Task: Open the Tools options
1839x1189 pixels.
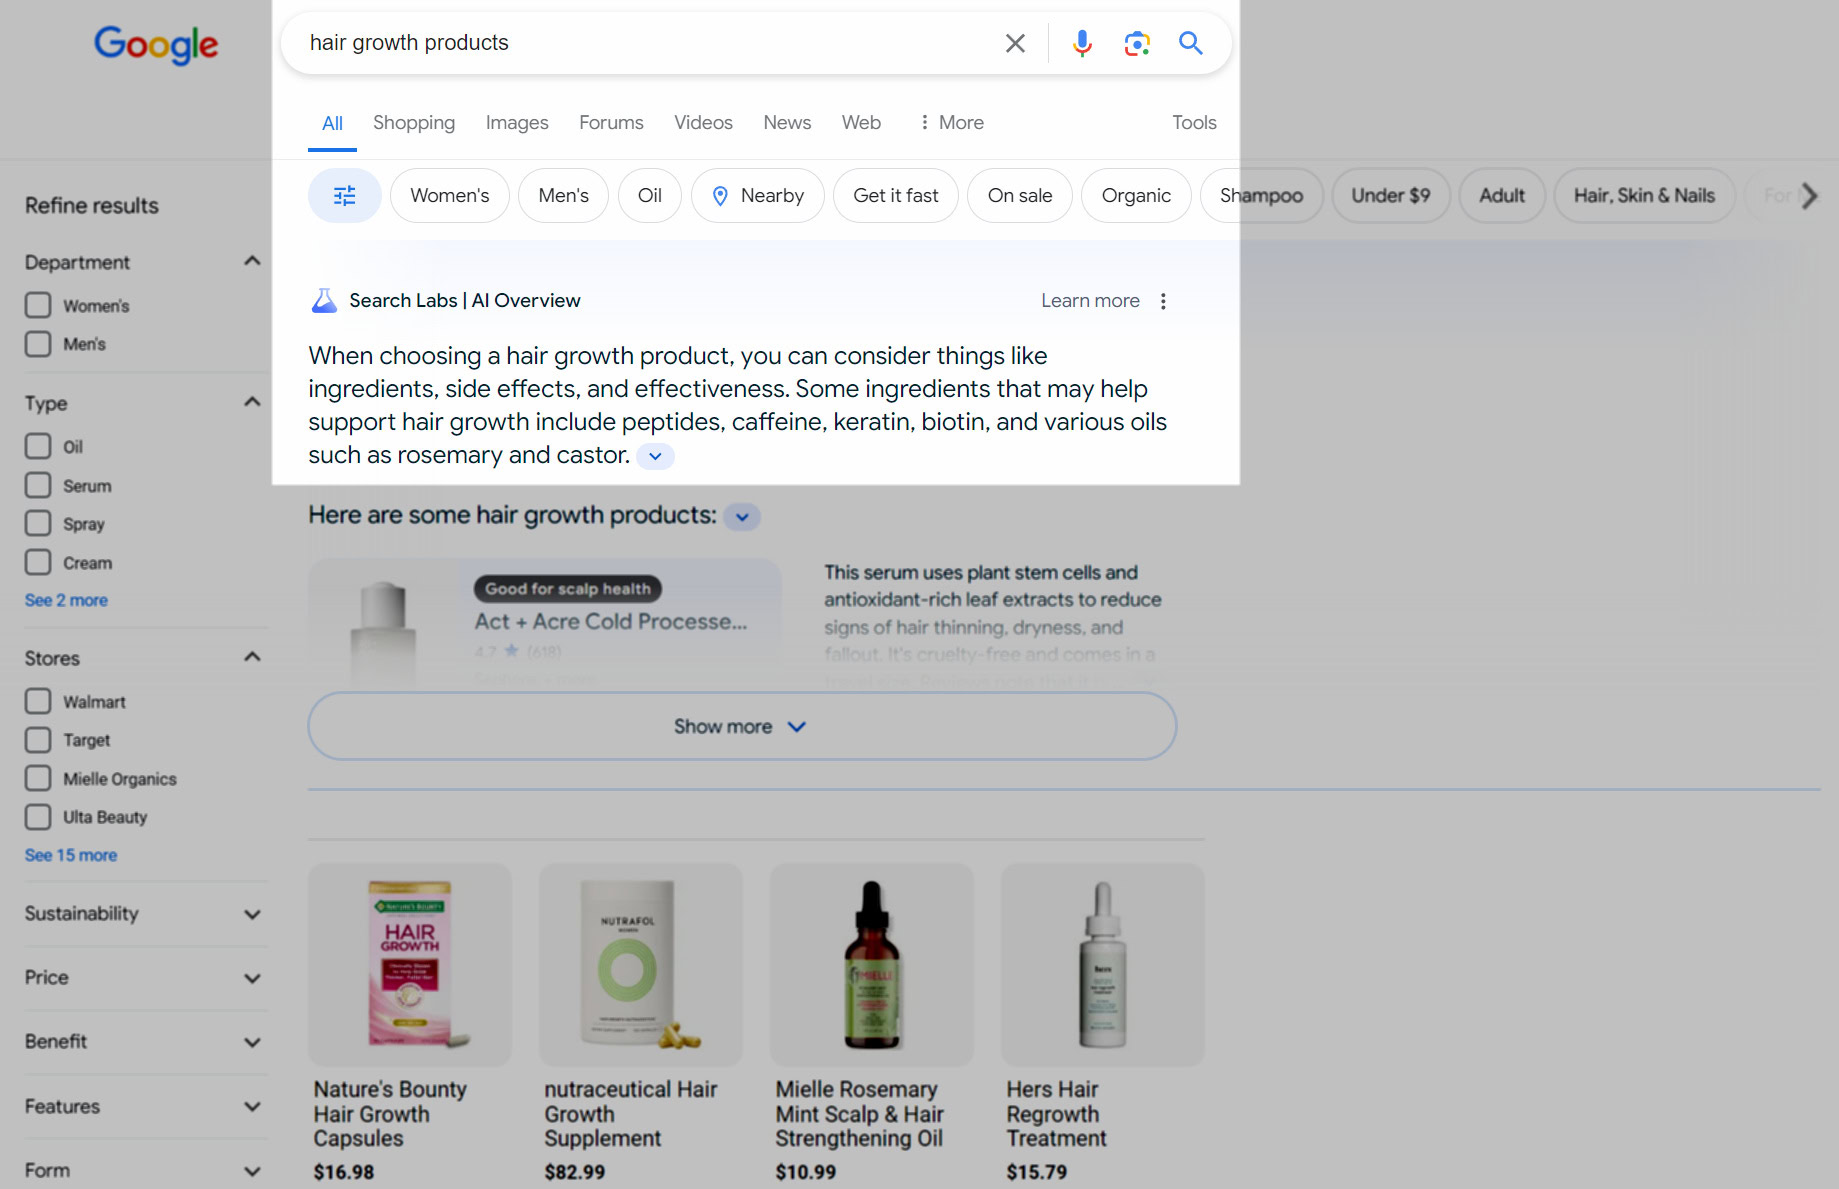Action: pyautogui.click(x=1194, y=123)
